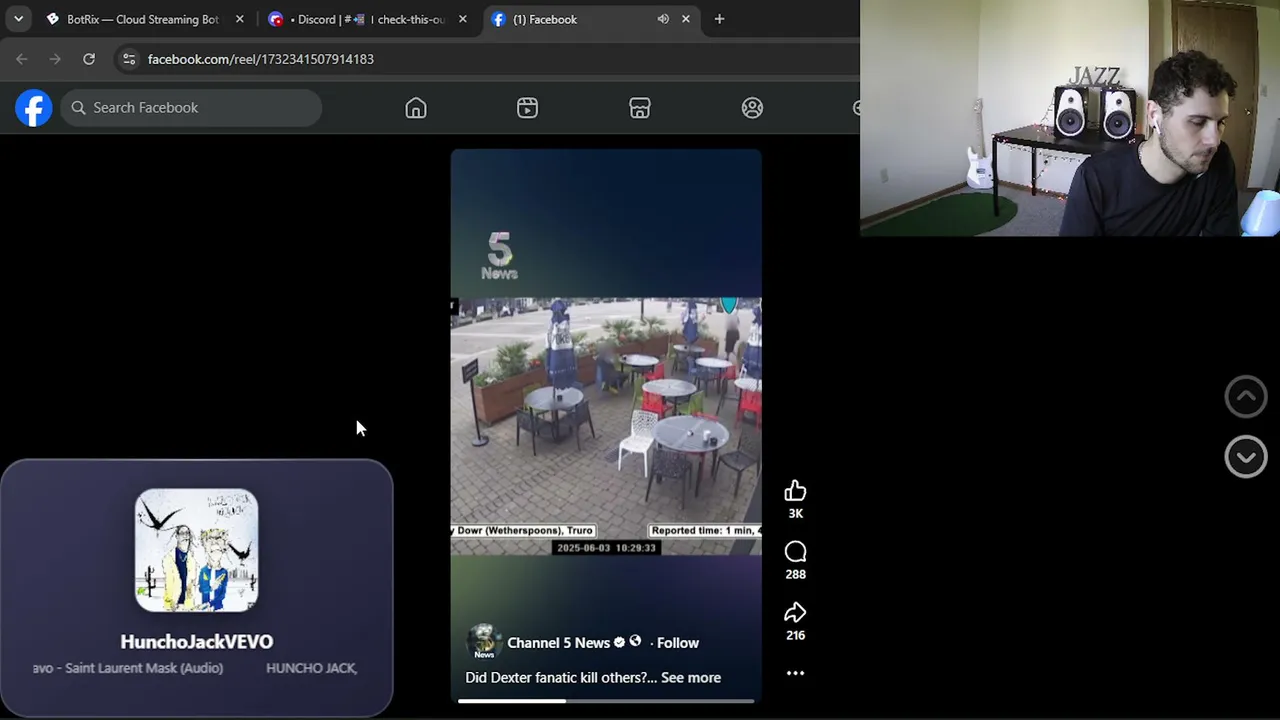Screen dimensions: 1280x720
Task: Select the Facebook browser tab
Action: coord(590,19)
